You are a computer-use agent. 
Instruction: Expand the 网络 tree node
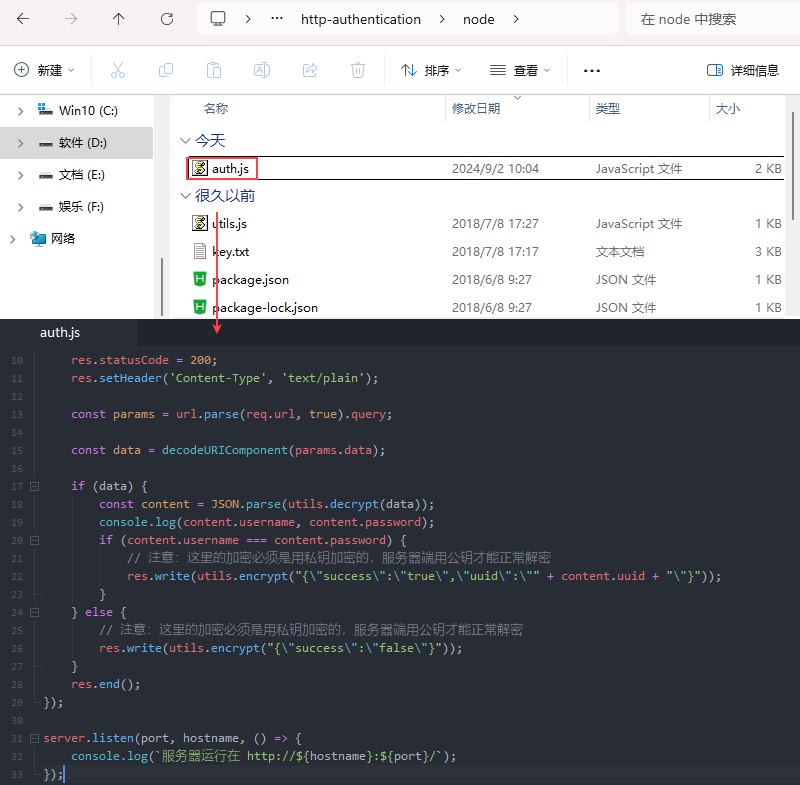(x=13, y=239)
